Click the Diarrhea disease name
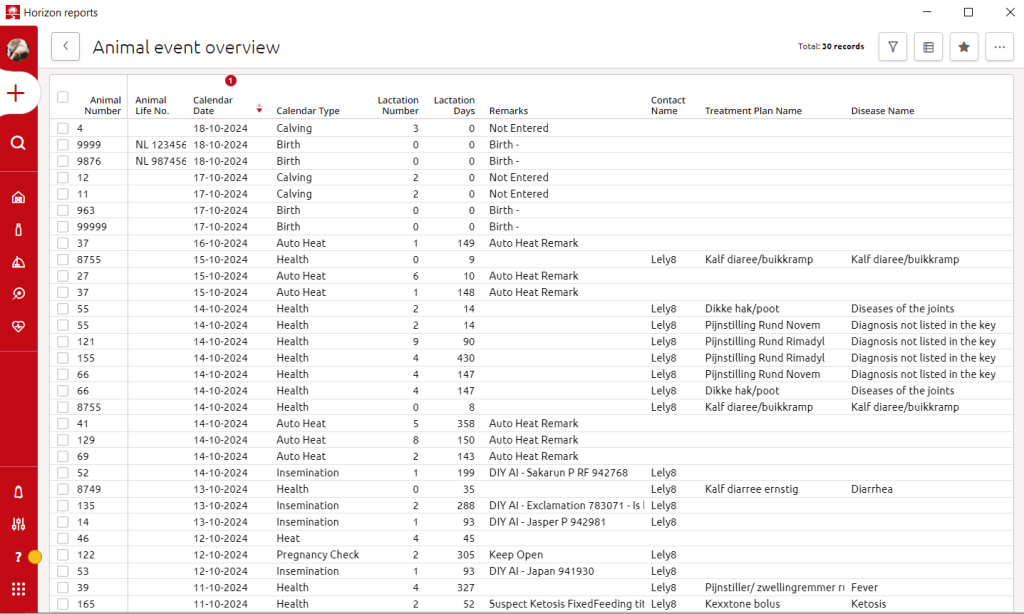This screenshot has height=614, width=1024. pos(871,489)
